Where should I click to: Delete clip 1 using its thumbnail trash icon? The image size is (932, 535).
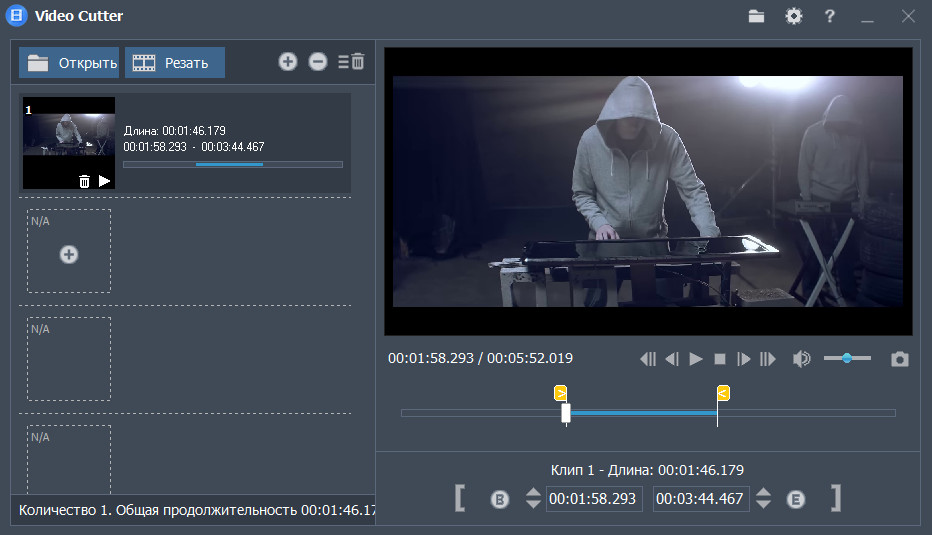(84, 181)
